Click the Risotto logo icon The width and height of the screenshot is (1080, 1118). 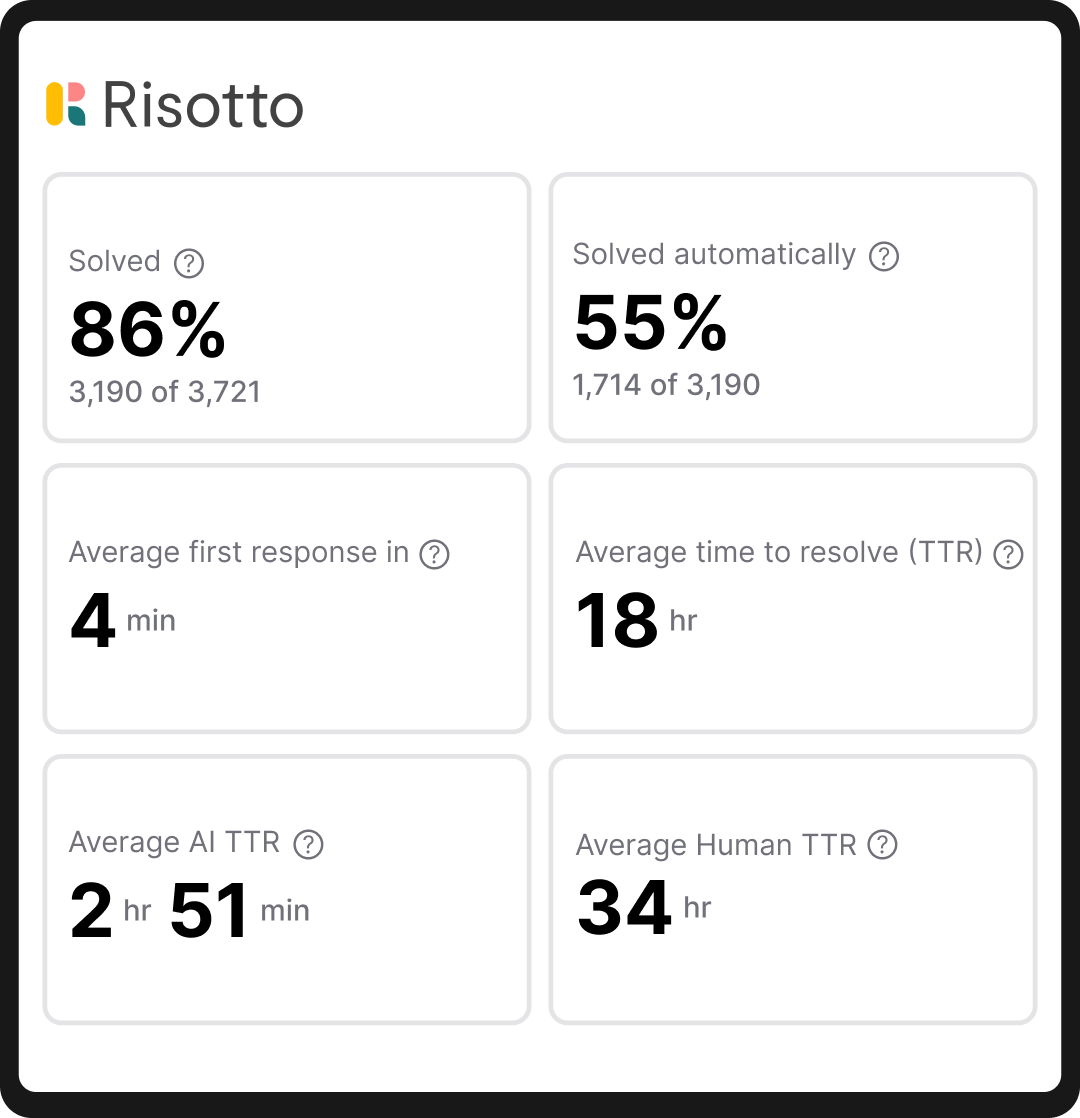pyautogui.click(x=67, y=103)
